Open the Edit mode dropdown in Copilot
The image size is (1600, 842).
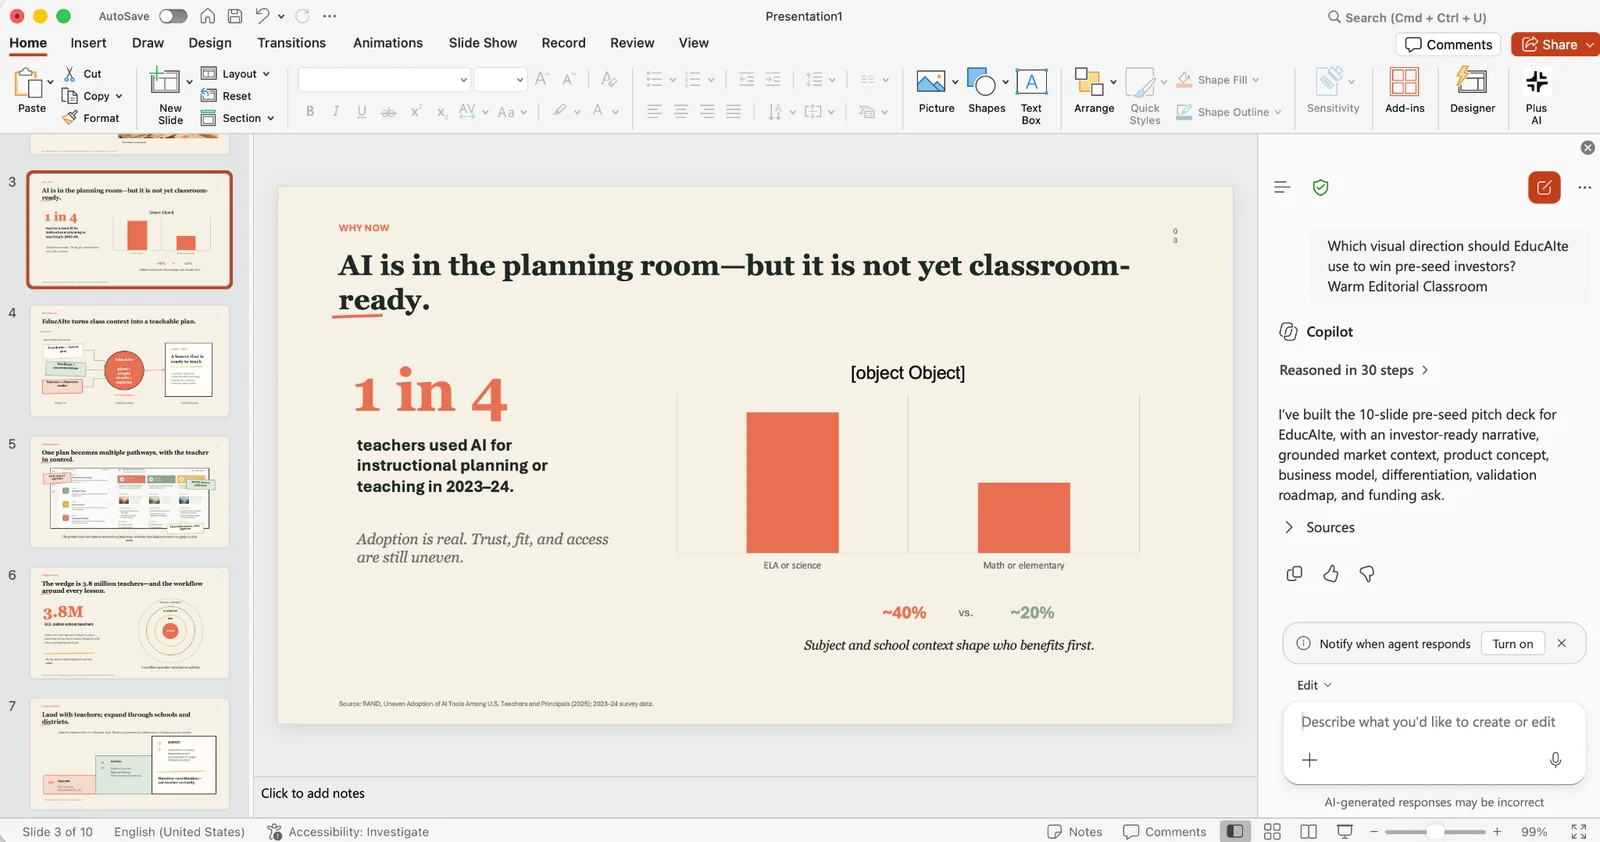1314,685
